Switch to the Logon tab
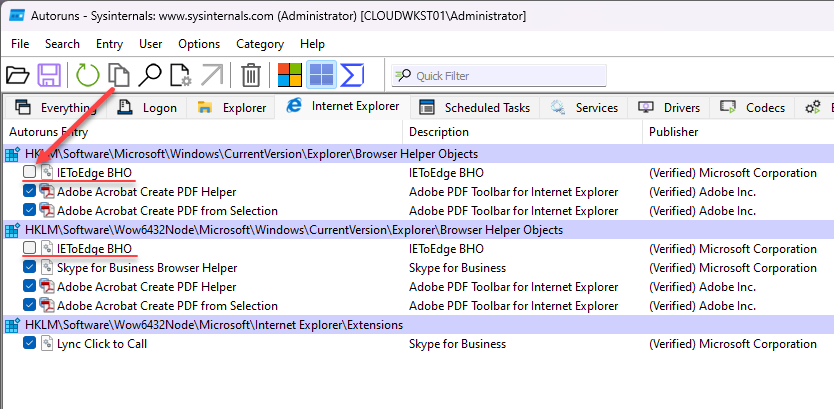The width and height of the screenshot is (834, 409). point(148,108)
